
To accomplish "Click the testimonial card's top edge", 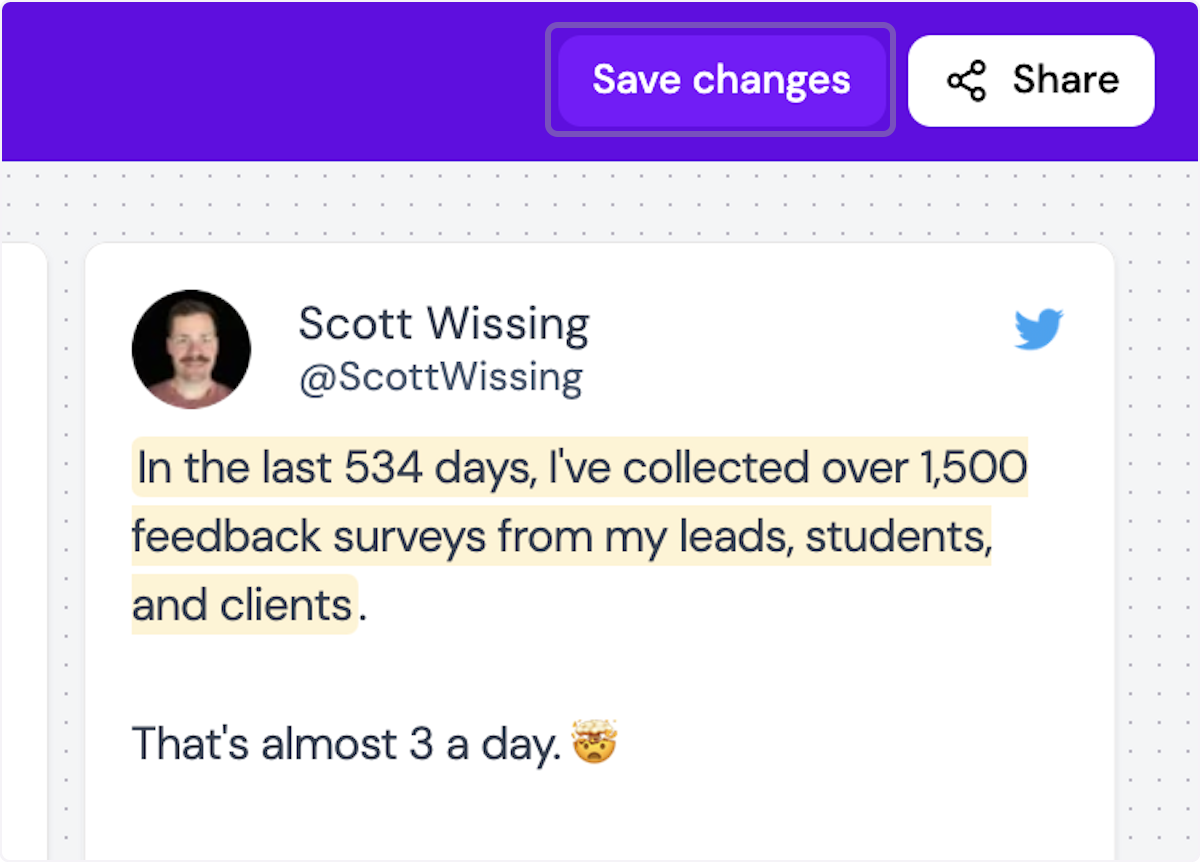I will click(x=600, y=244).
